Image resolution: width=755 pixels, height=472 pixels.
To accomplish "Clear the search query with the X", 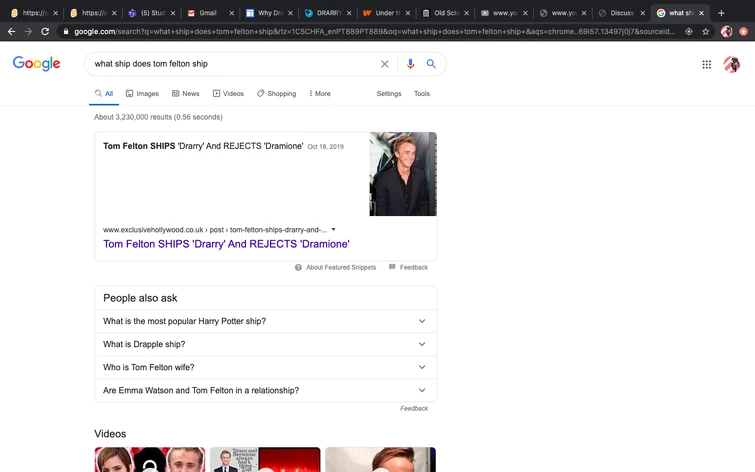I will click(x=385, y=64).
